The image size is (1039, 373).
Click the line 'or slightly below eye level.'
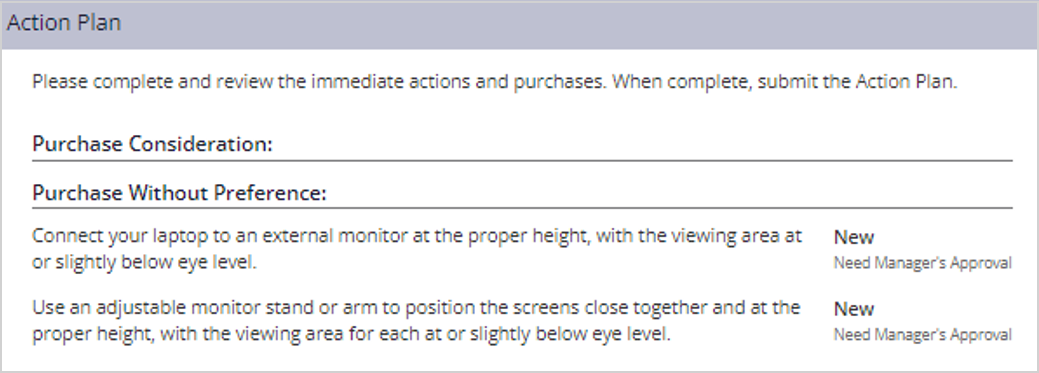coord(144,262)
